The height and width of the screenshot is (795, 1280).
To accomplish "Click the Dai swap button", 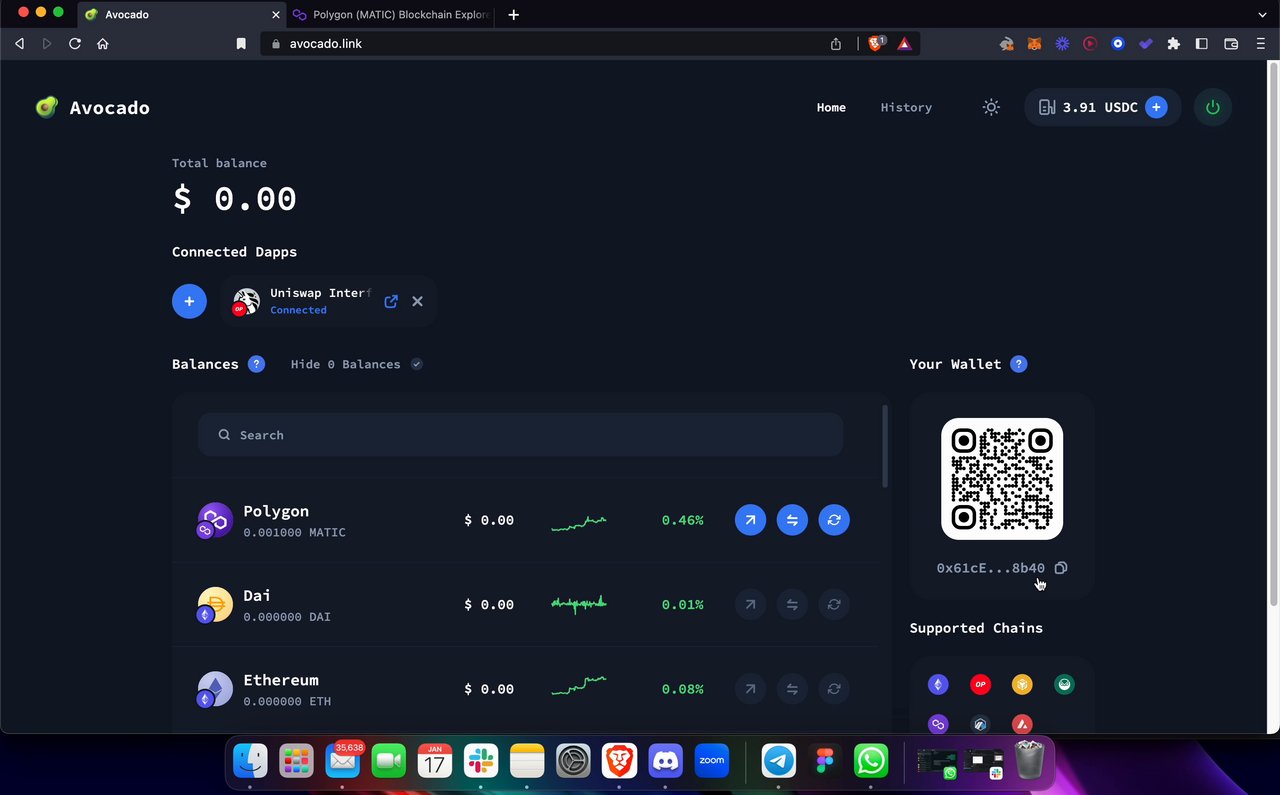I will (792, 604).
